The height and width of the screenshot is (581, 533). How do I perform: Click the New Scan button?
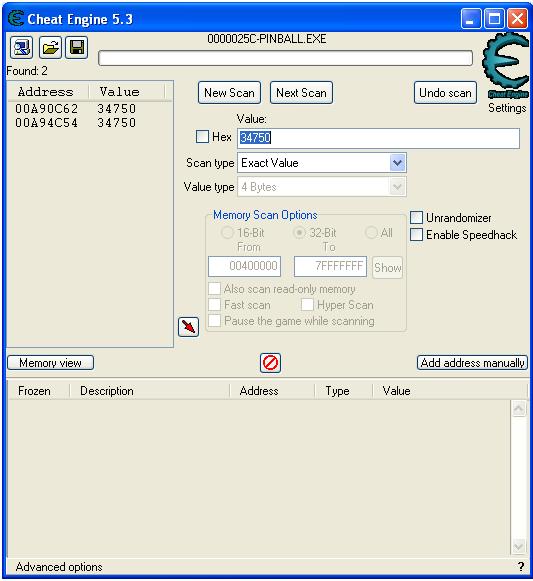point(229,93)
